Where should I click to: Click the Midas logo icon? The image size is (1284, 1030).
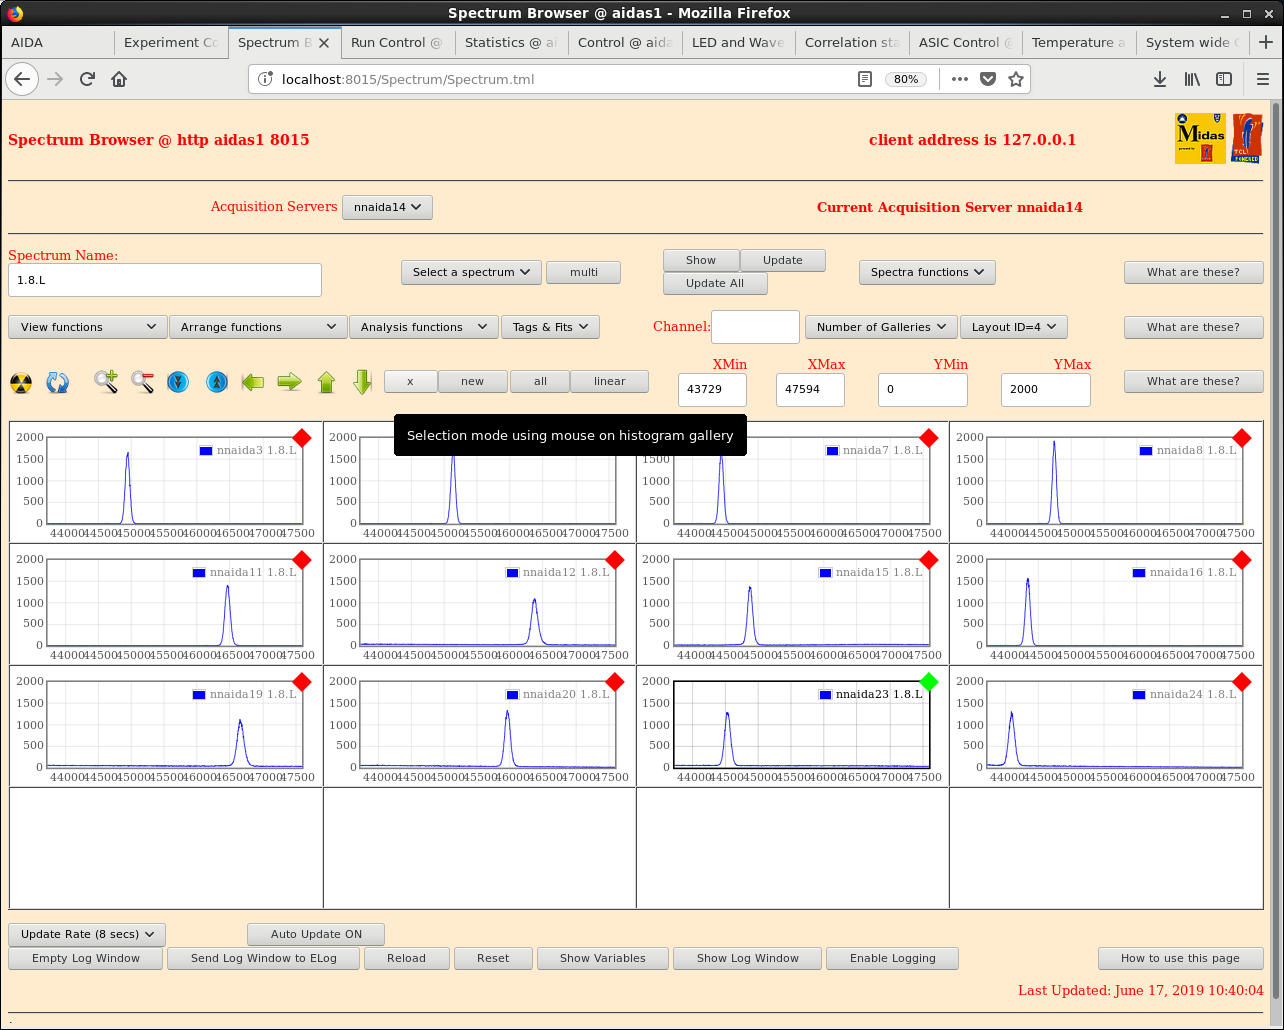click(x=1200, y=138)
